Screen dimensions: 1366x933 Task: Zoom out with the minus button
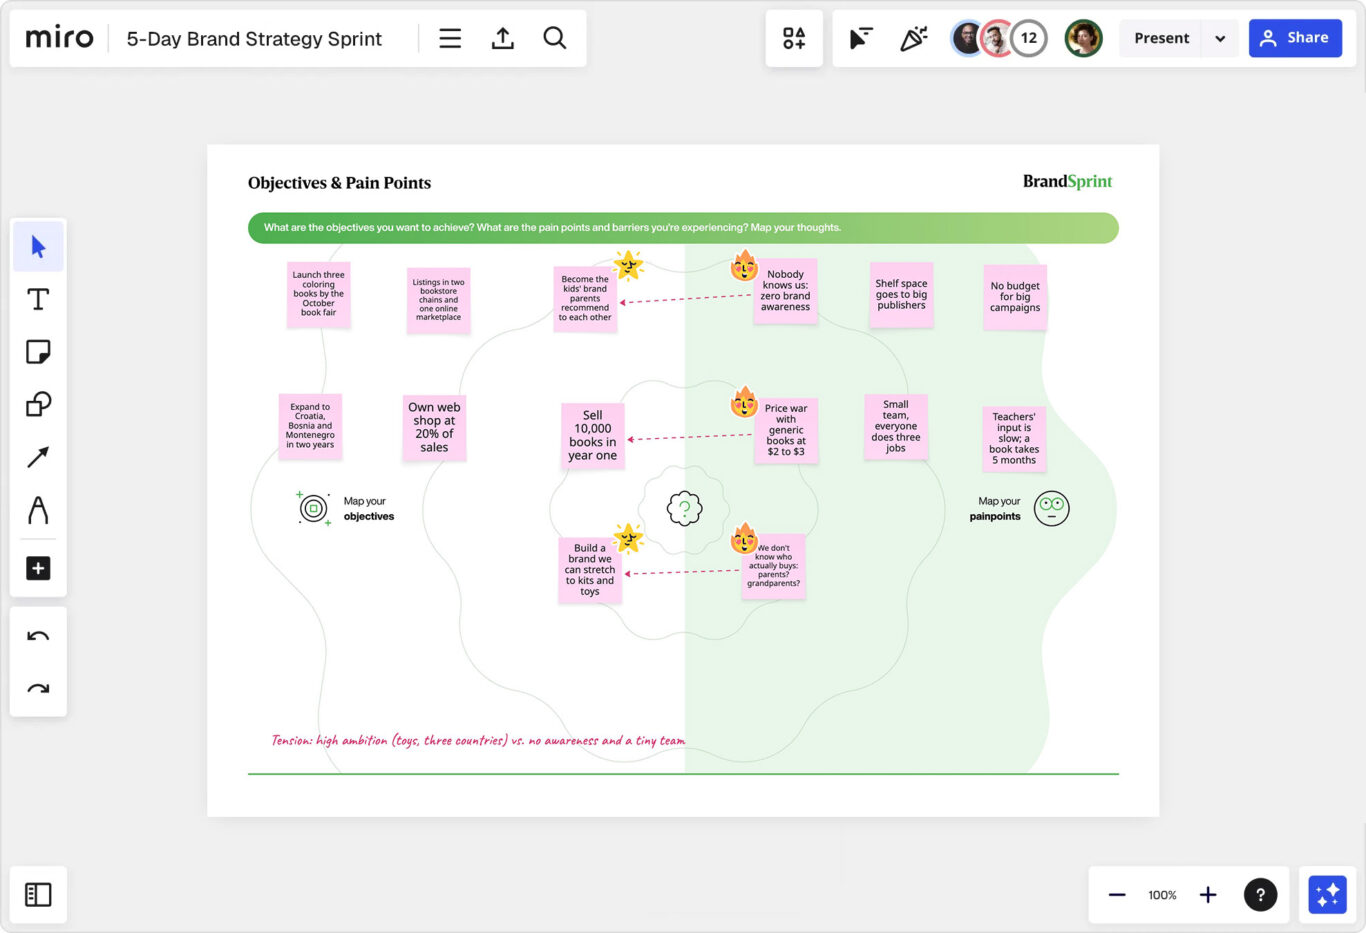pyautogui.click(x=1117, y=894)
